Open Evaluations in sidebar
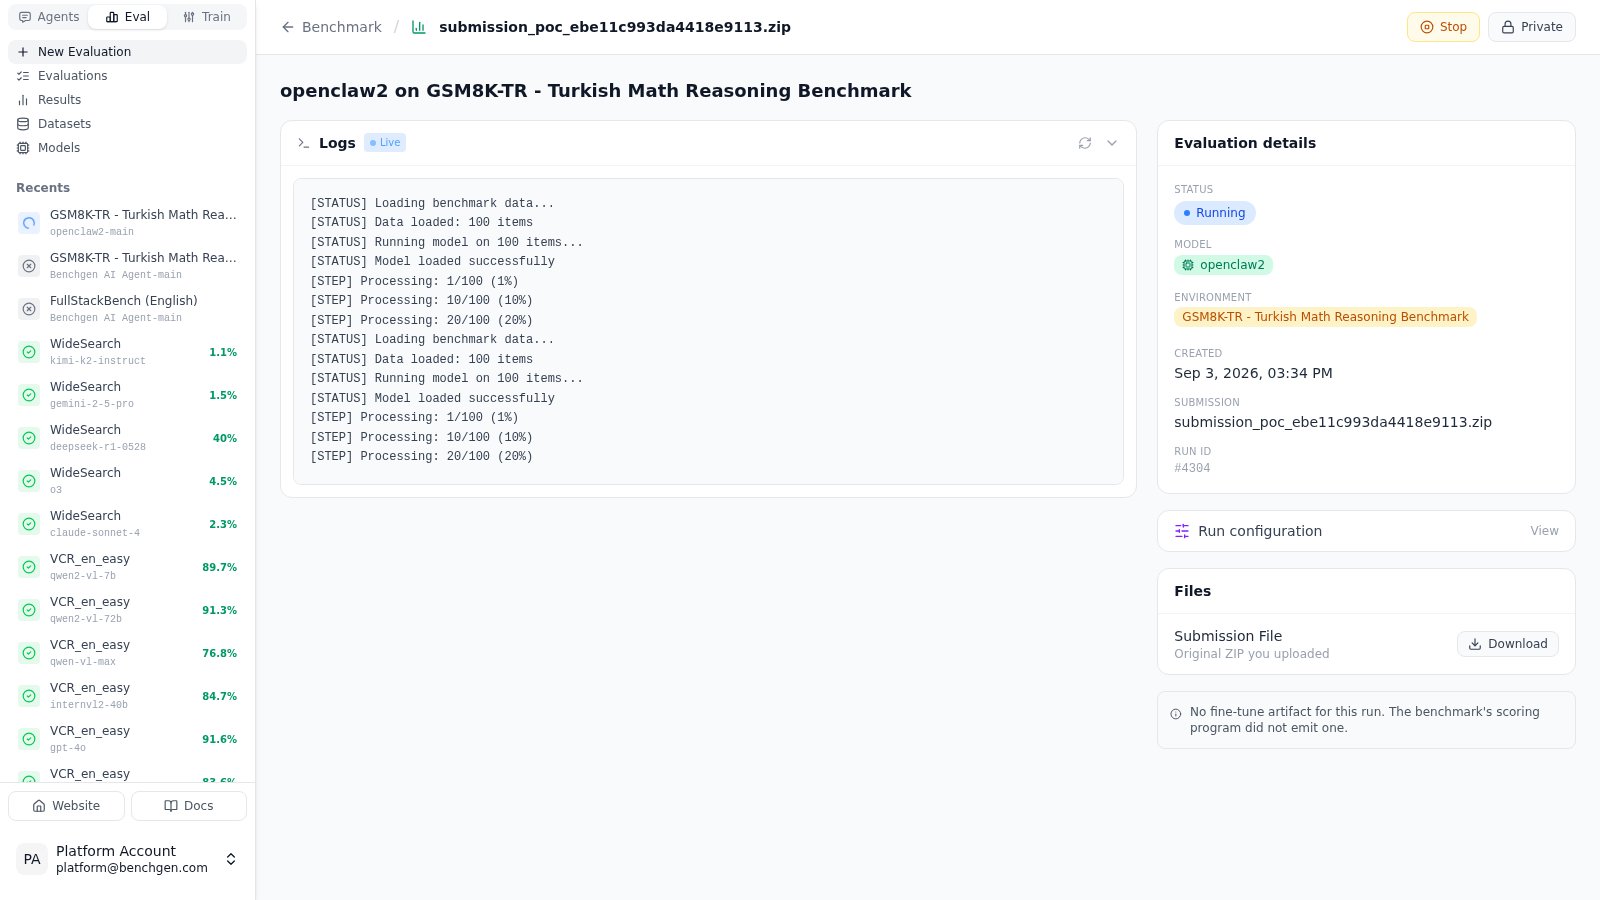 click(x=127, y=76)
